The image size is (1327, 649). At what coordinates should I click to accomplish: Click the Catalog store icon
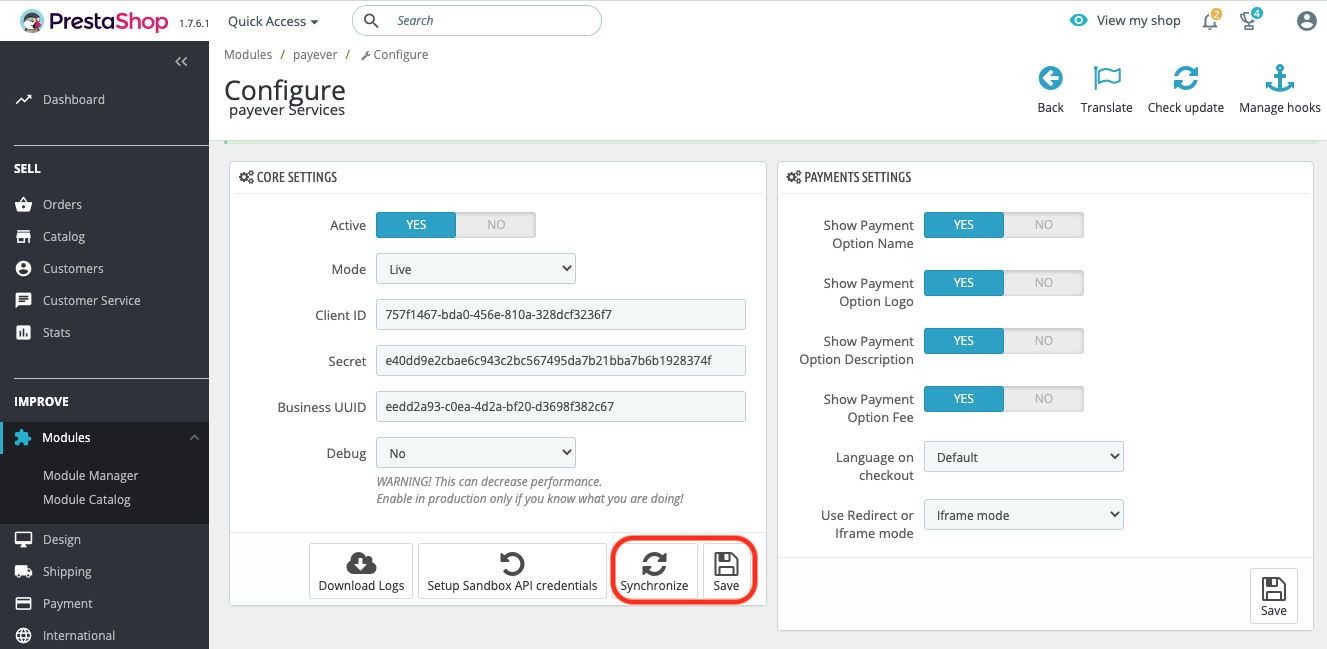click(x=23, y=237)
